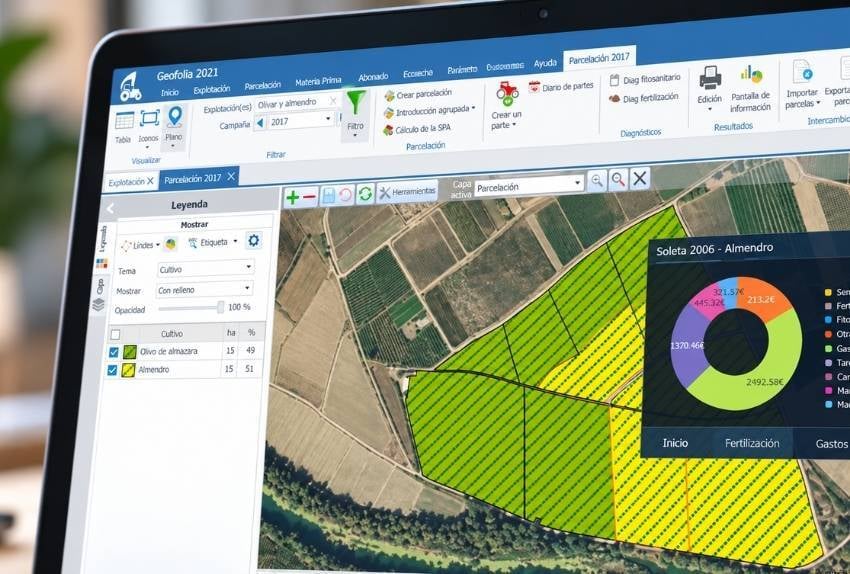Image resolution: width=850 pixels, height=574 pixels.
Task: Click the green plus map tool
Action: (292, 197)
